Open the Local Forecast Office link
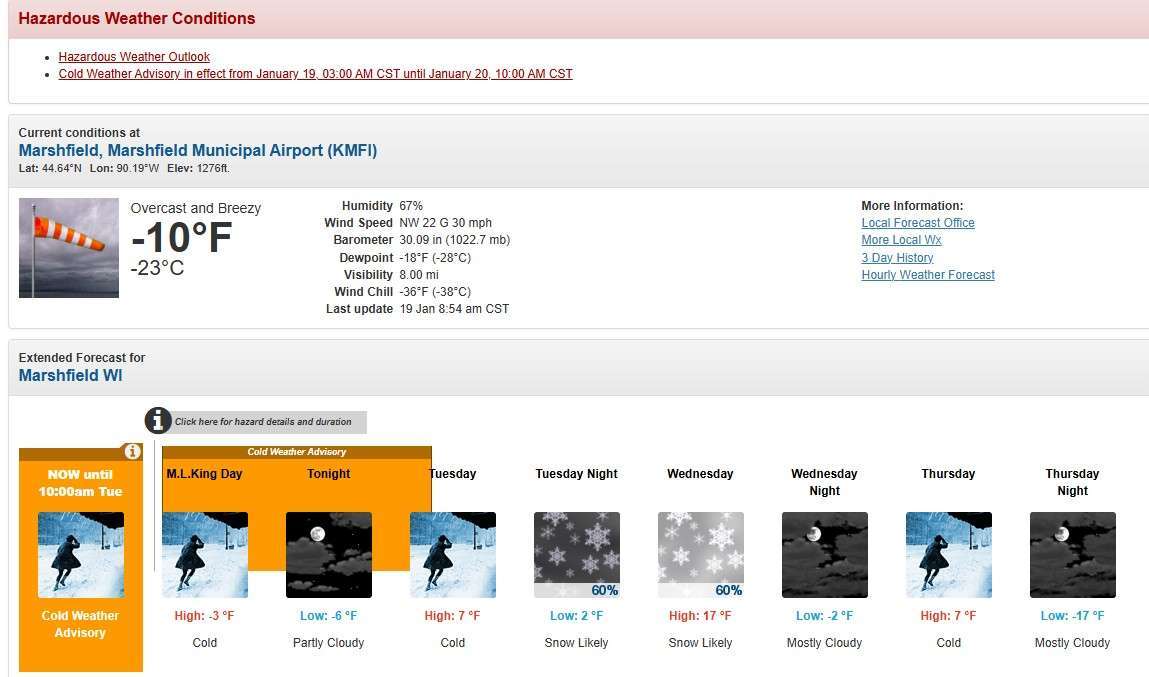This screenshot has width=1149, height=677. [x=917, y=223]
